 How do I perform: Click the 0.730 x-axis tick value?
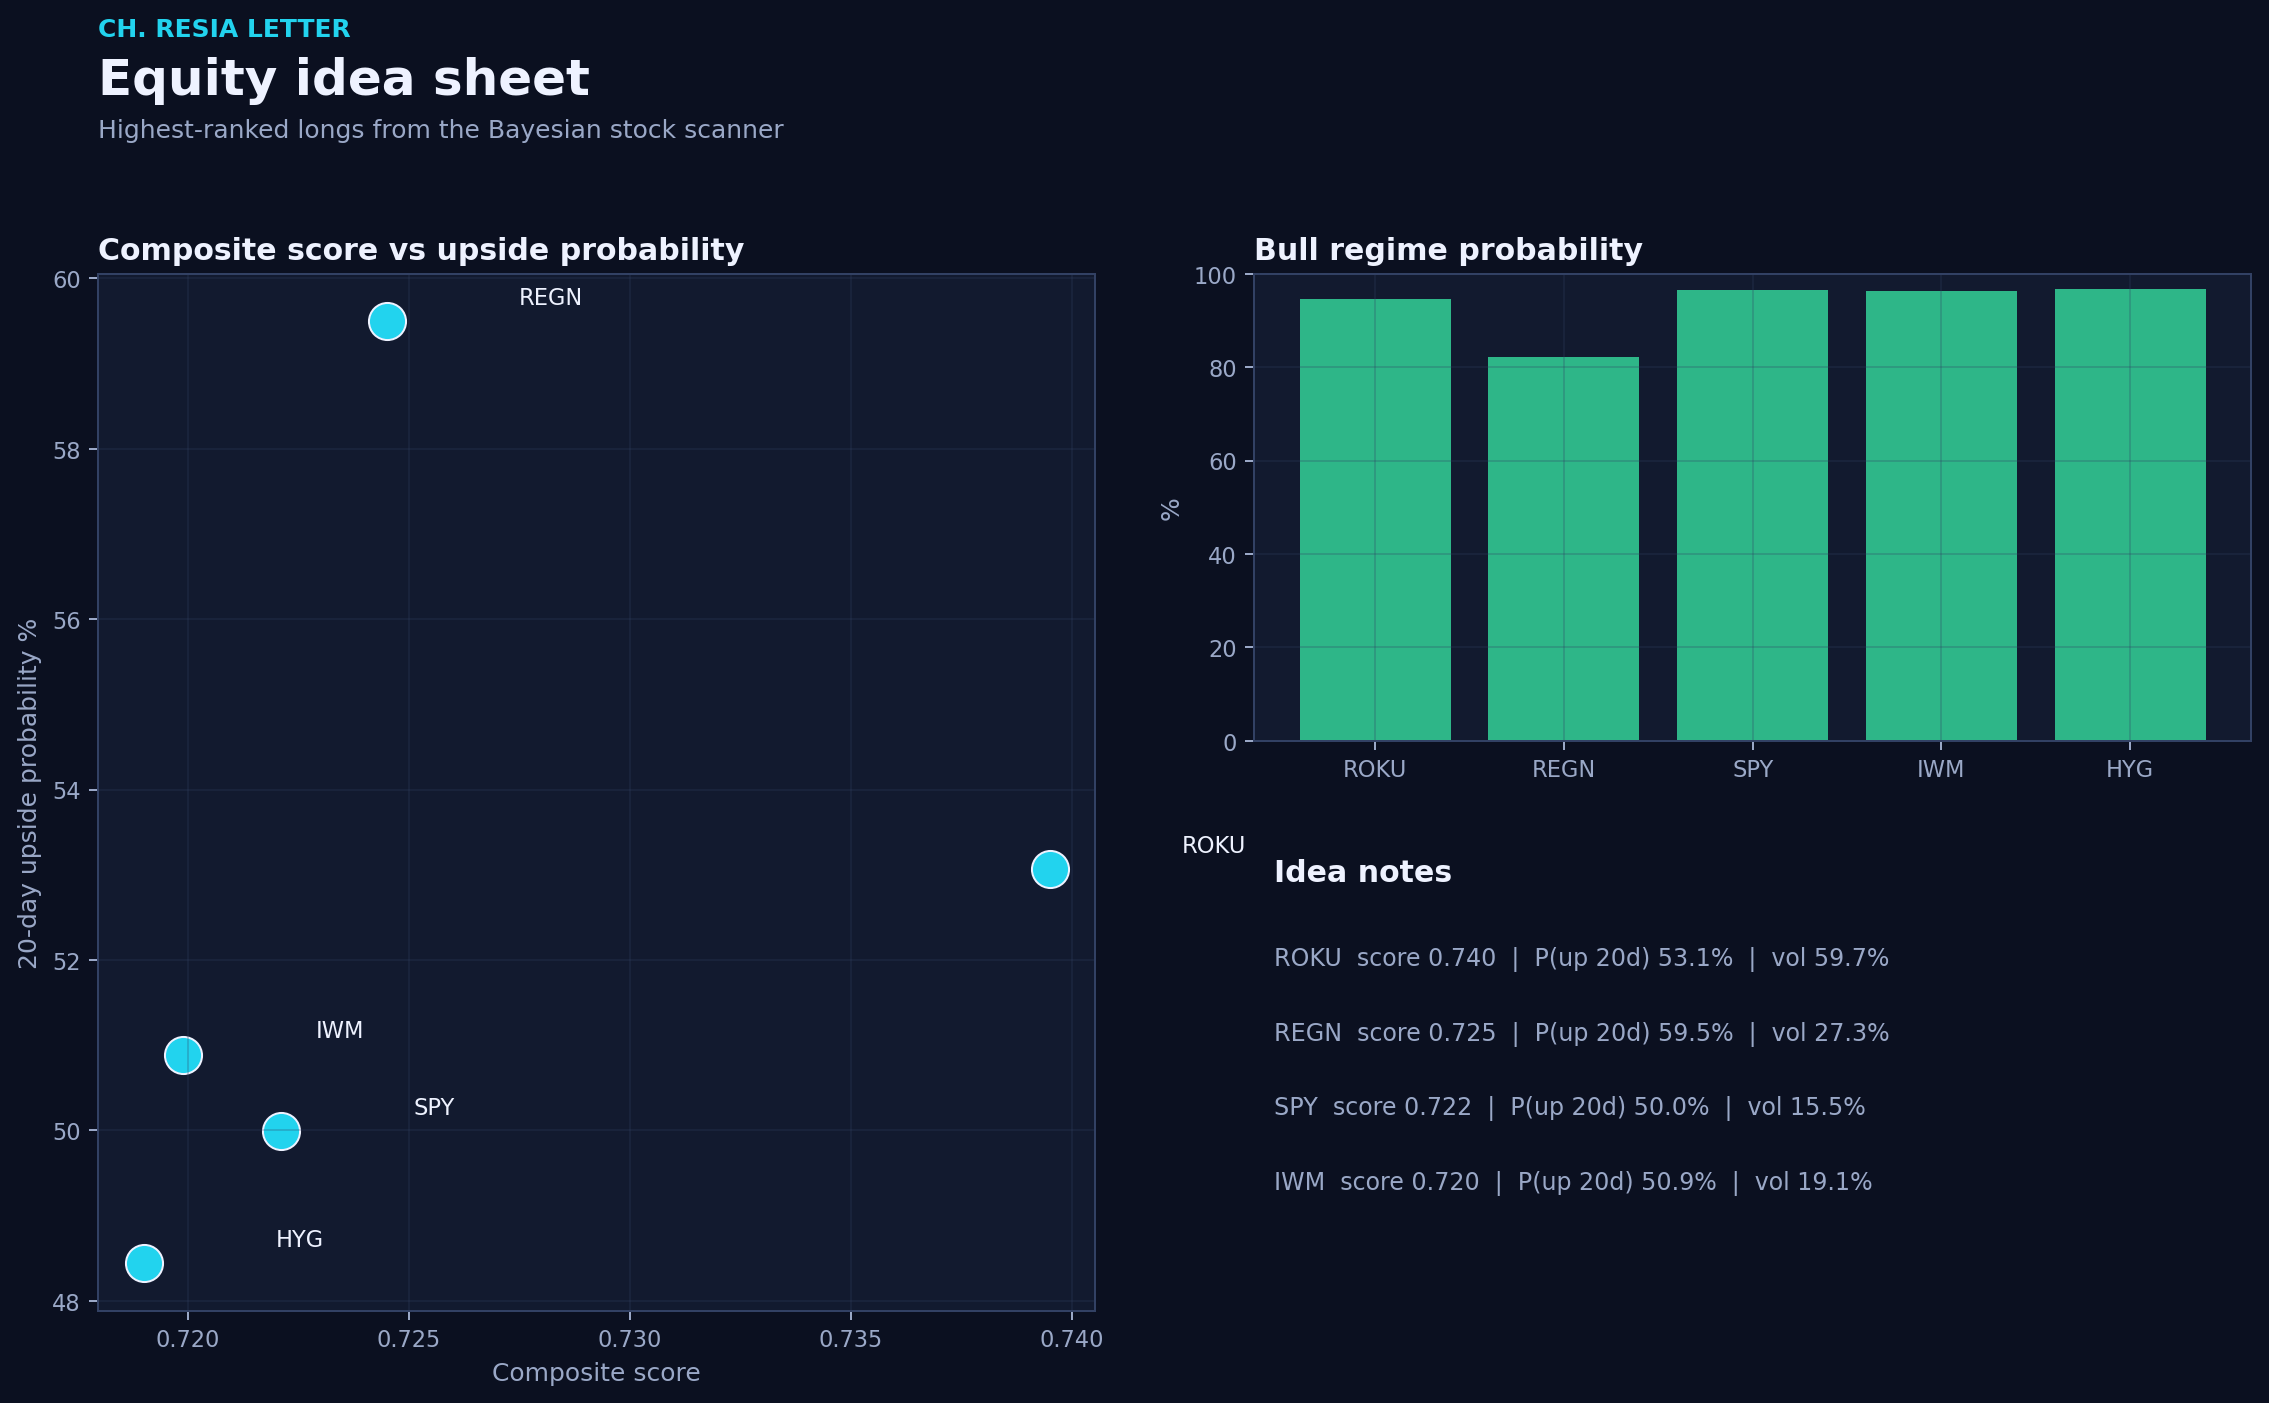(629, 1339)
